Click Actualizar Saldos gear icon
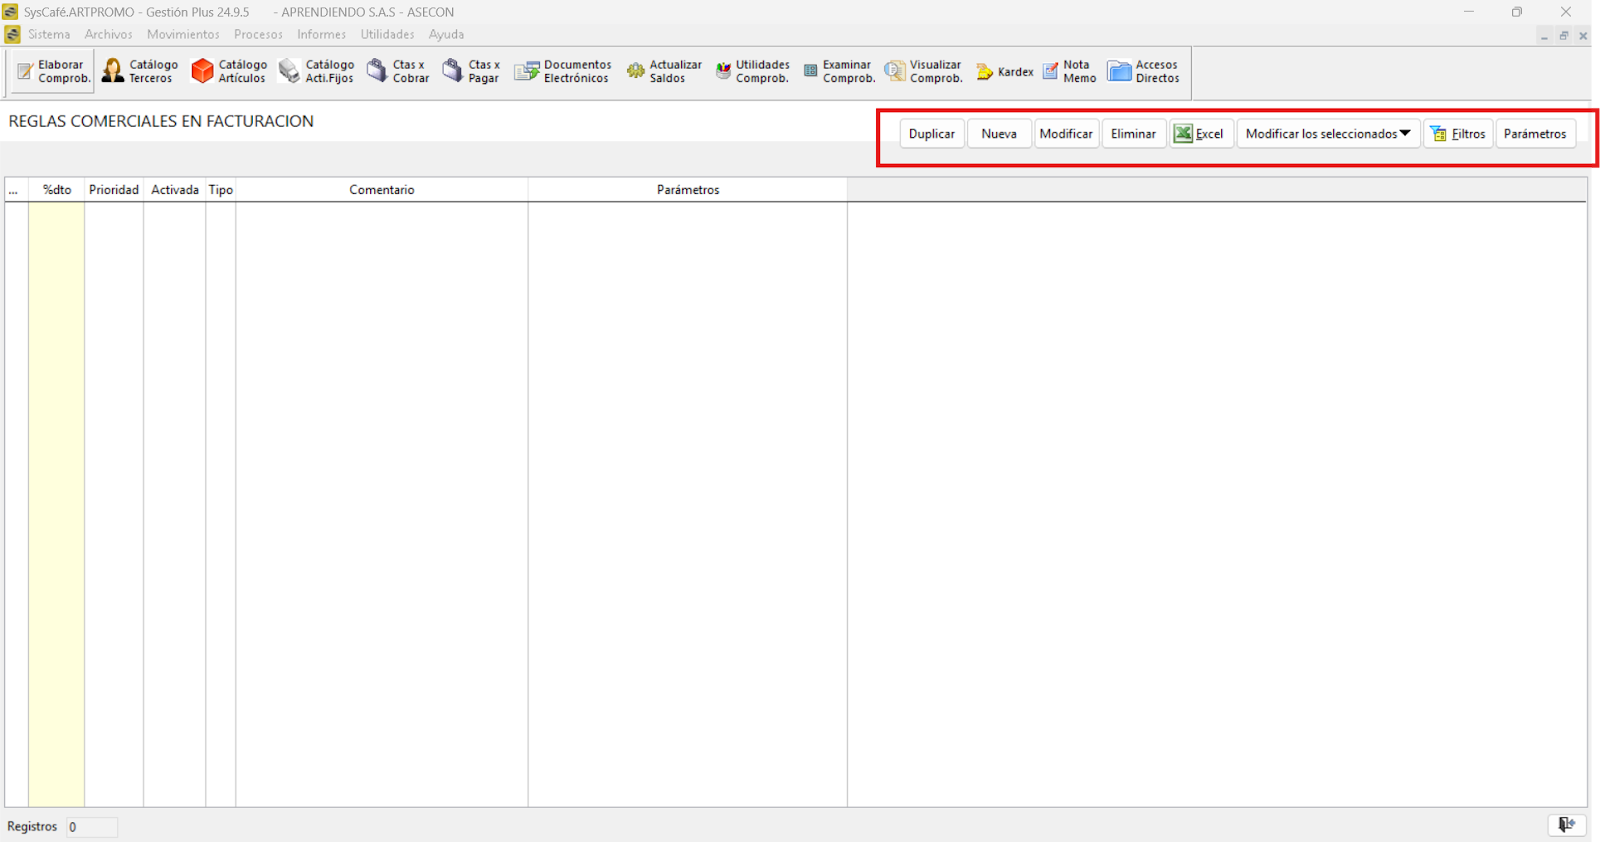Viewport: 1600px width, 842px height. [635, 71]
